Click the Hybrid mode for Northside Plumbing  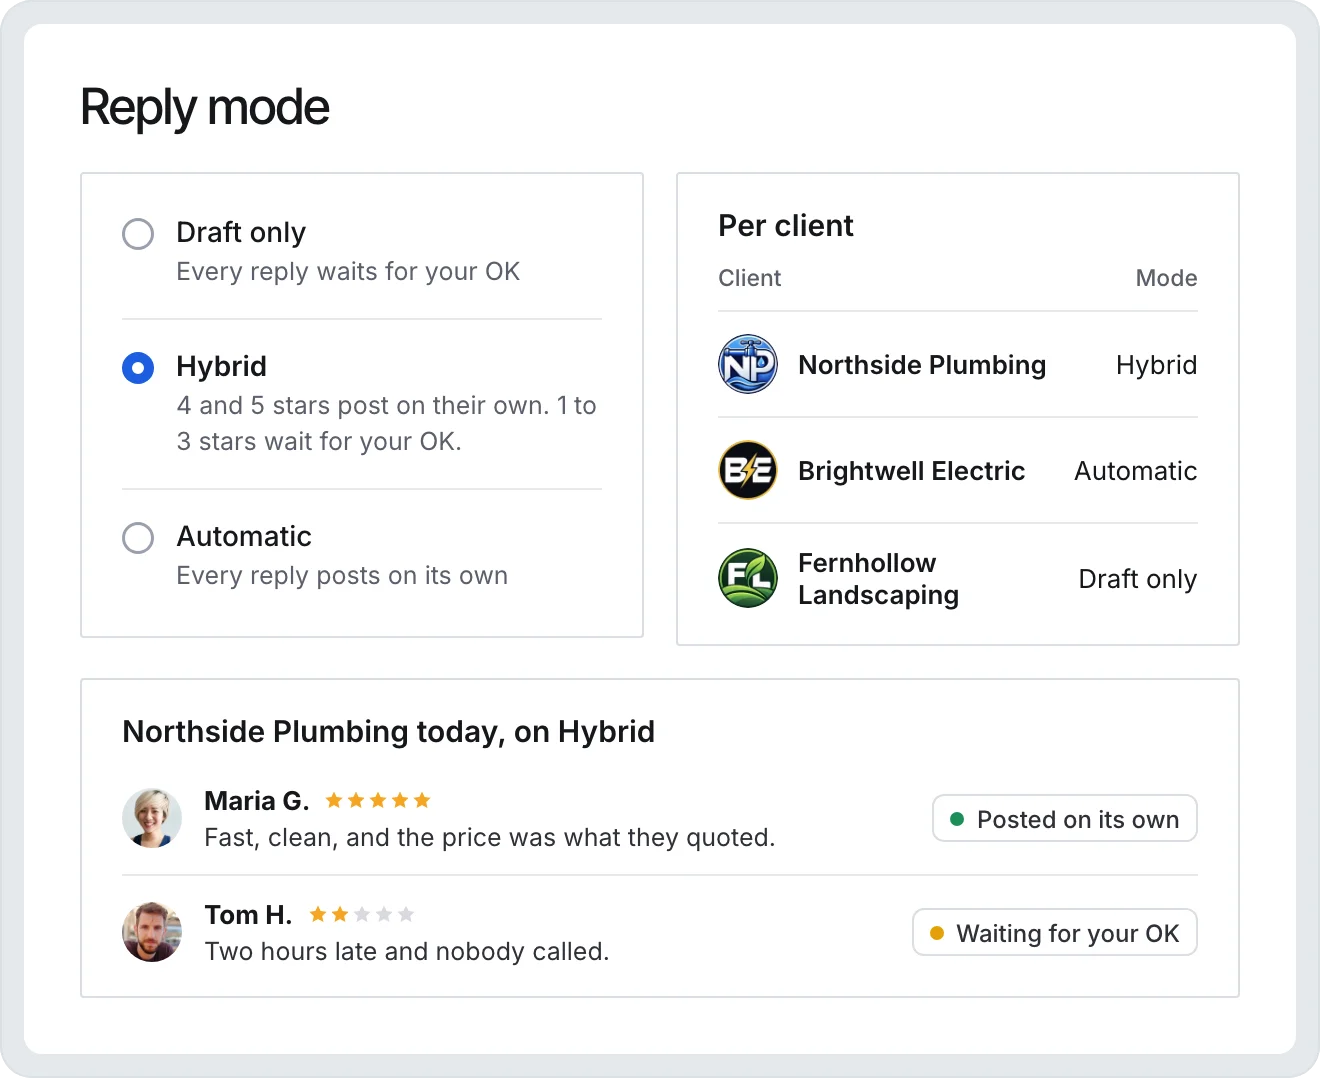point(1156,365)
